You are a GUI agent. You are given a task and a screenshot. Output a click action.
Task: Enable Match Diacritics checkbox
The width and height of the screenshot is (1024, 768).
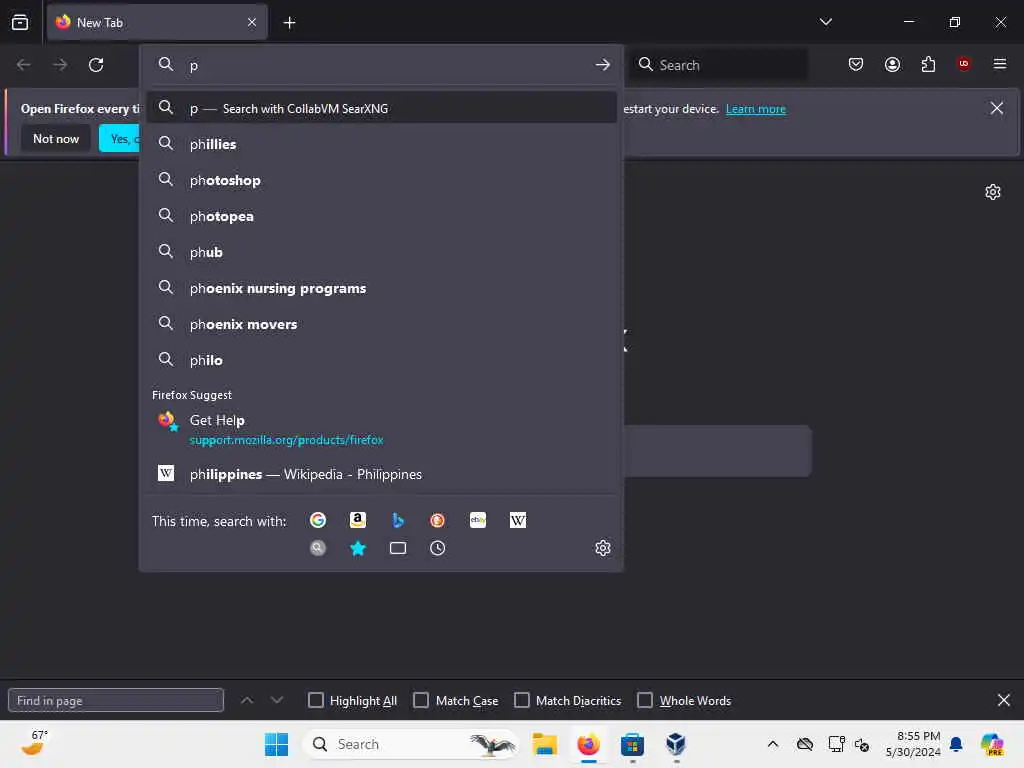522,700
